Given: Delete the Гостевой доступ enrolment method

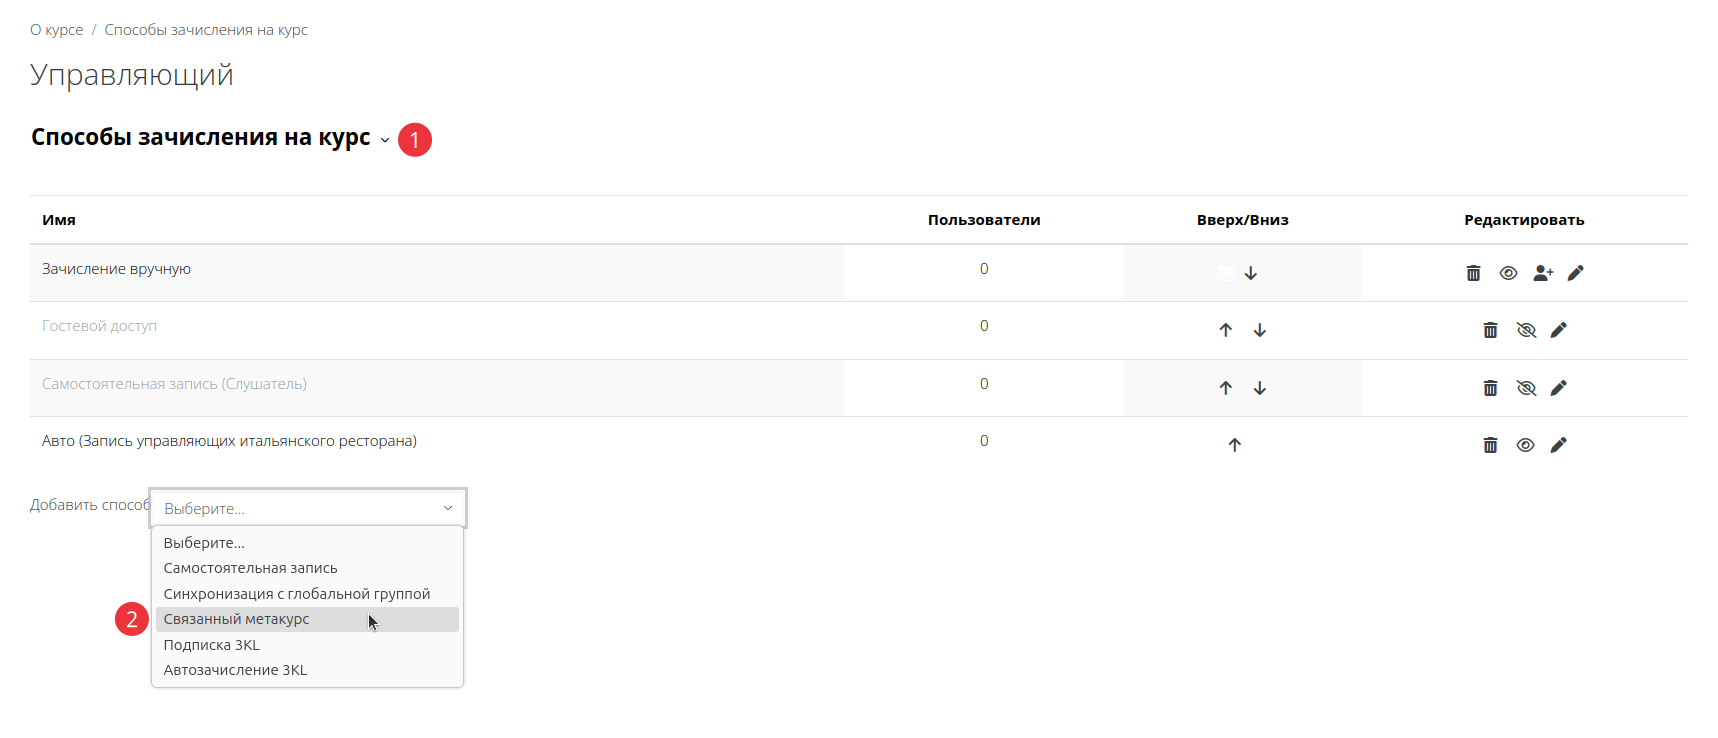Looking at the screenshot, I should pos(1490,330).
